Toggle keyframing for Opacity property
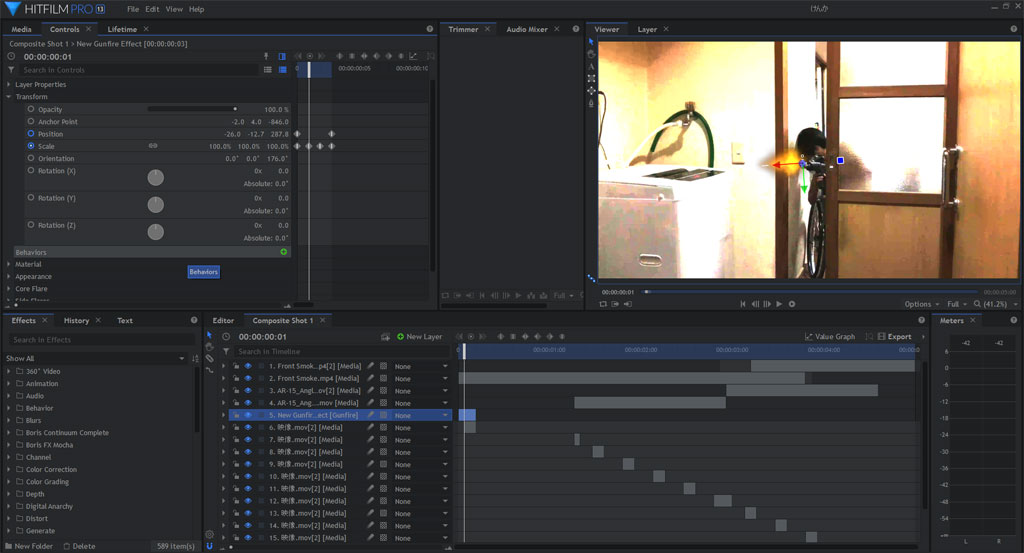This screenshot has width=1024, height=553. pyautogui.click(x=31, y=109)
